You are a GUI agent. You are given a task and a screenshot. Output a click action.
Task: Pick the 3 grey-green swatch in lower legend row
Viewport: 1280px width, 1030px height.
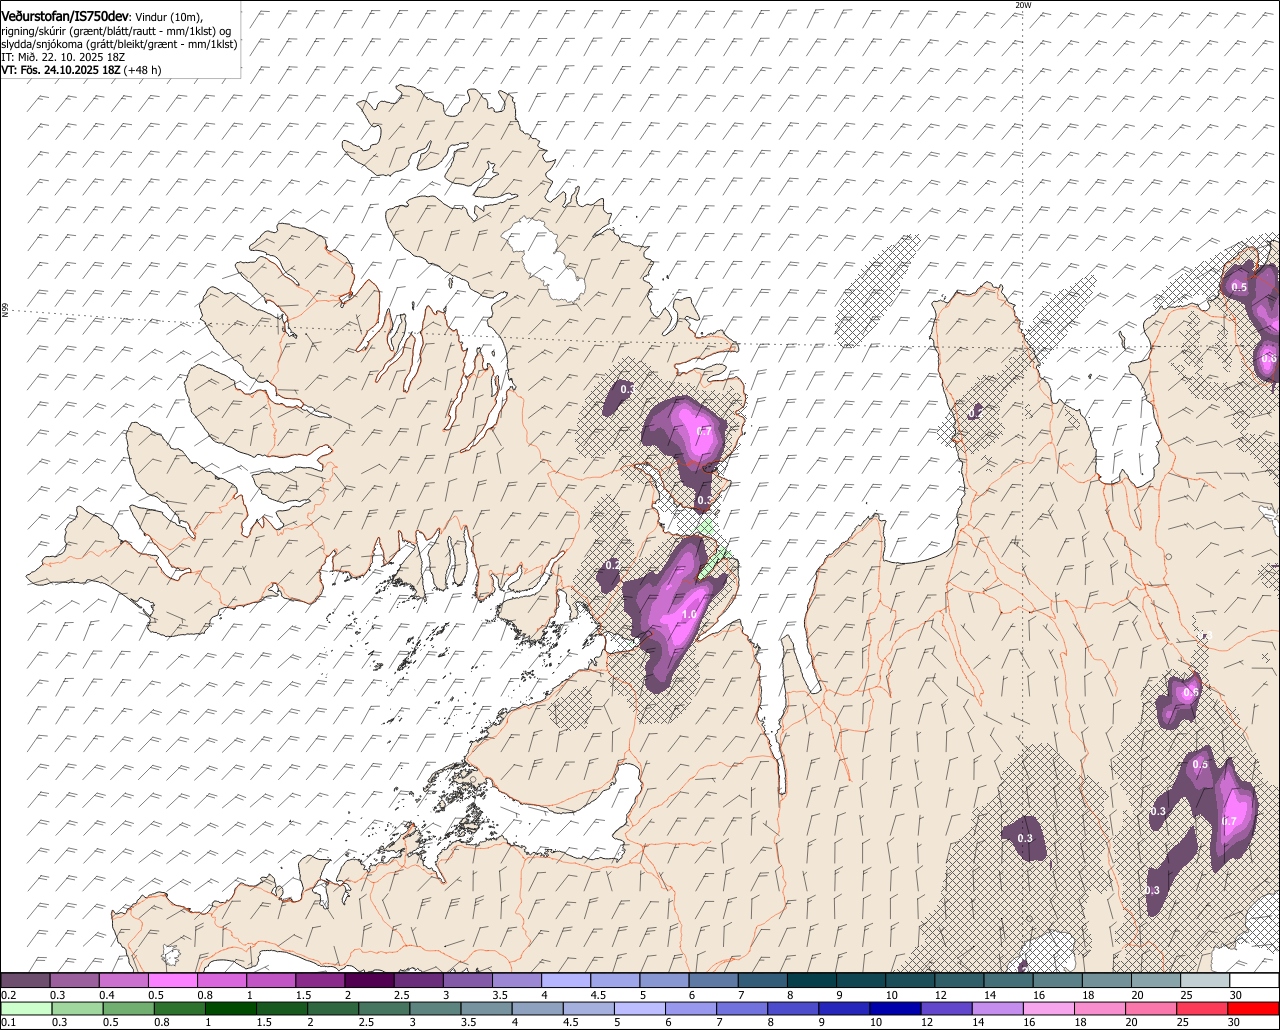[x=435, y=1008]
